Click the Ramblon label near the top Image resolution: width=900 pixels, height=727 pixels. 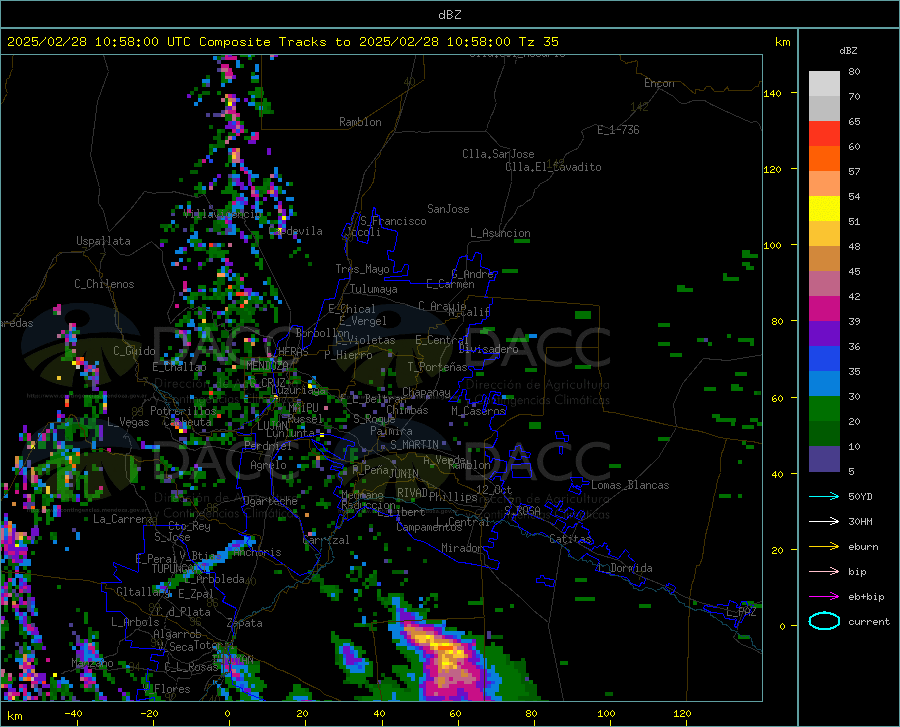coord(360,122)
